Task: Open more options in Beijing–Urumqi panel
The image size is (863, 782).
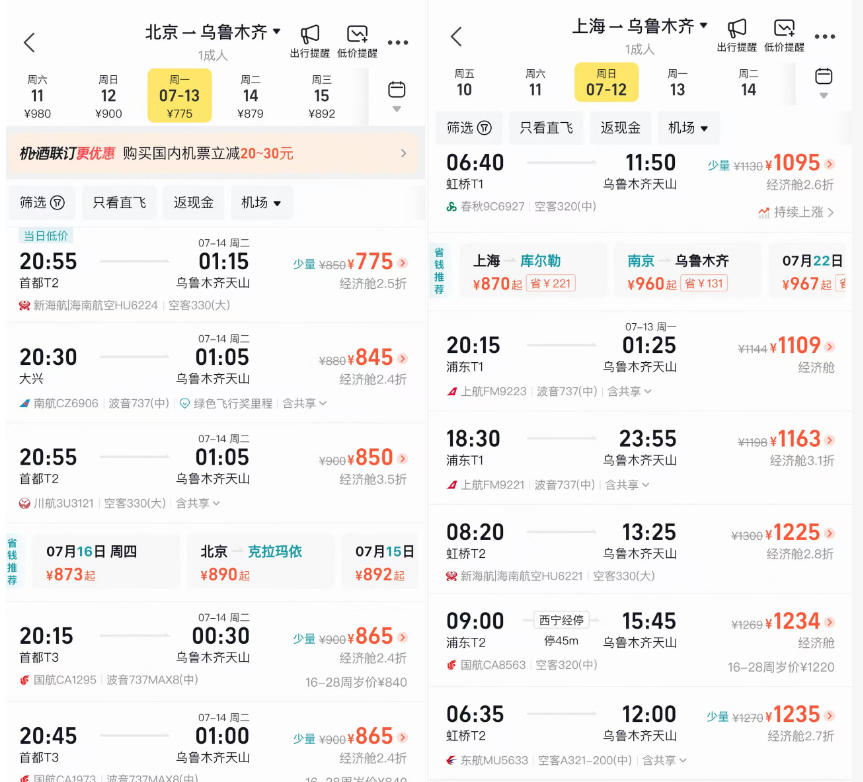Action: [x=397, y=42]
